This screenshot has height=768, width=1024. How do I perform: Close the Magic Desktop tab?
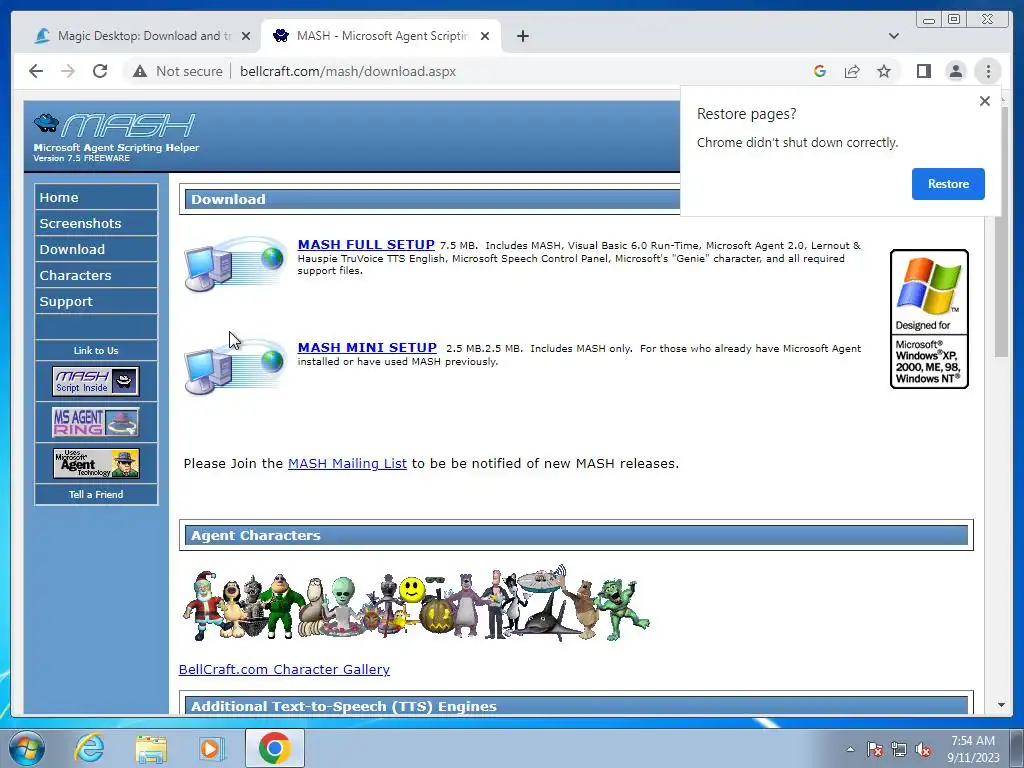pyautogui.click(x=246, y=36)
